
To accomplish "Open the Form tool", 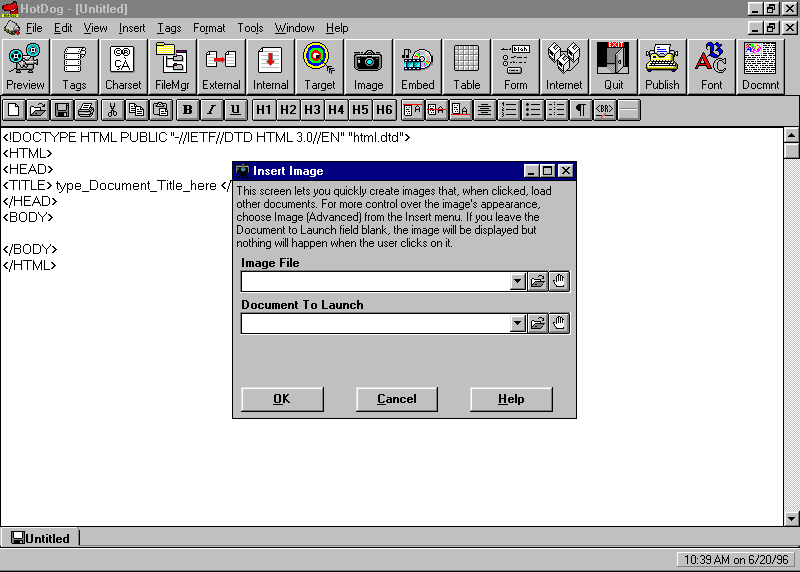I will point(515,67).
